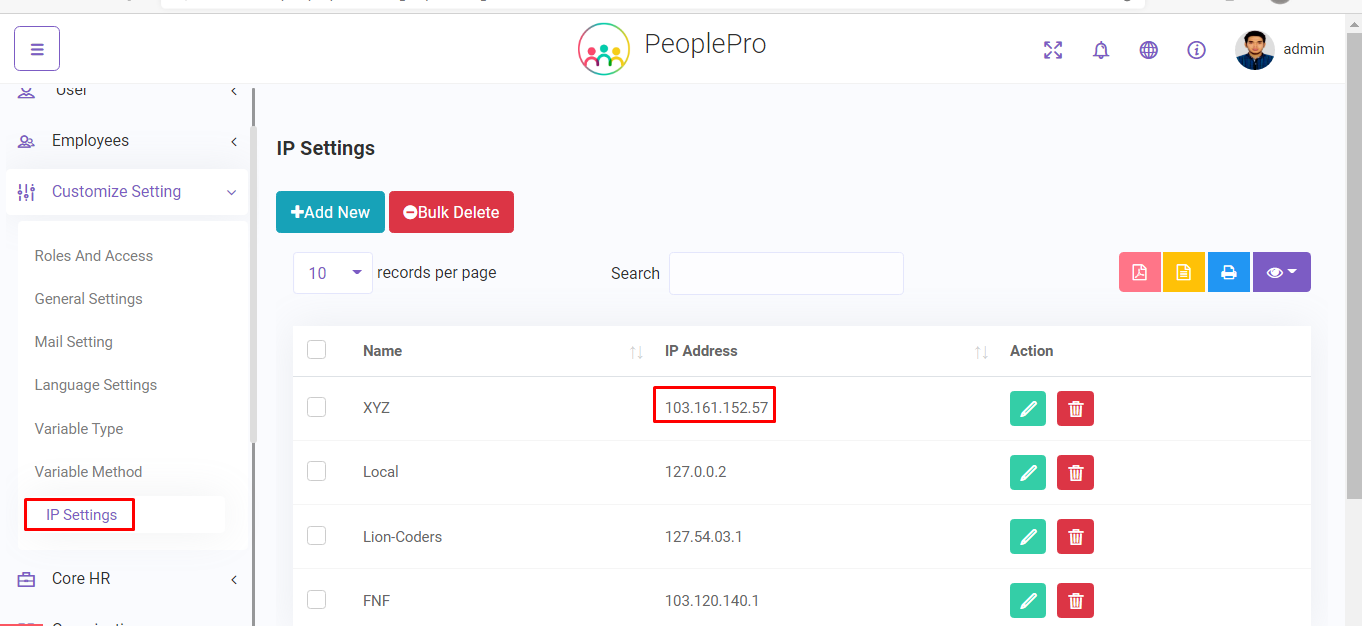Select the XYZ row checkbox
The image size is (1362, 626).
317,407
